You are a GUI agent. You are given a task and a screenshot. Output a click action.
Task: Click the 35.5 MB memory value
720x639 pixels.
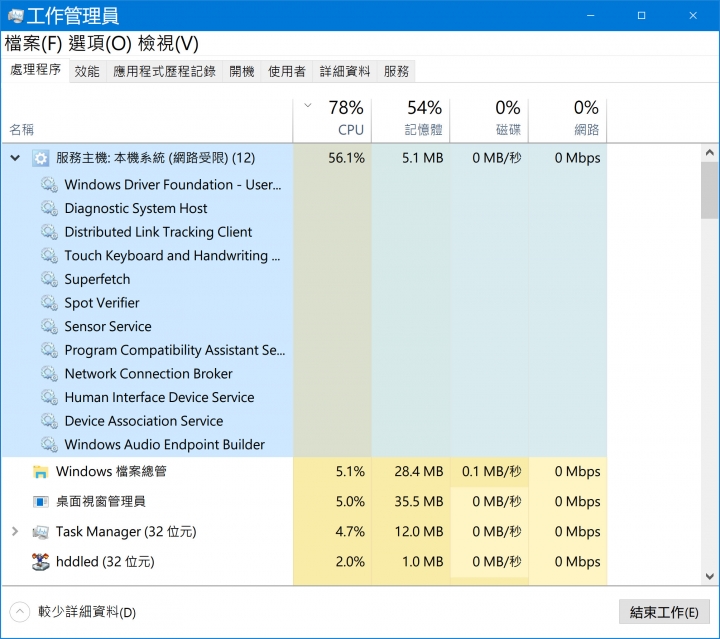point(419,502)
